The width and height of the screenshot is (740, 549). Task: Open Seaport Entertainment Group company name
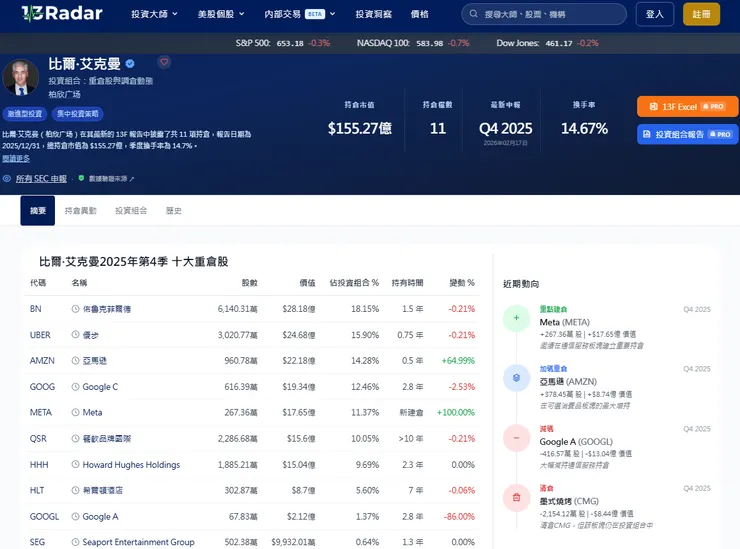click(138, 542)
